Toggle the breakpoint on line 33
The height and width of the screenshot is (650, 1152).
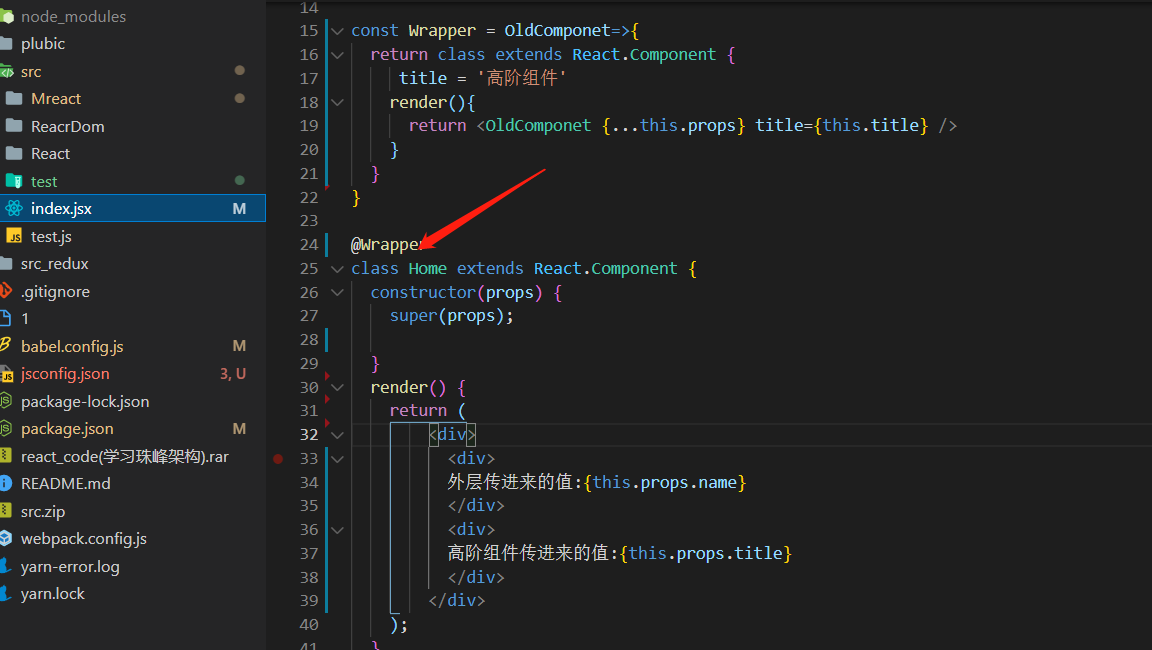pos(277,458)
